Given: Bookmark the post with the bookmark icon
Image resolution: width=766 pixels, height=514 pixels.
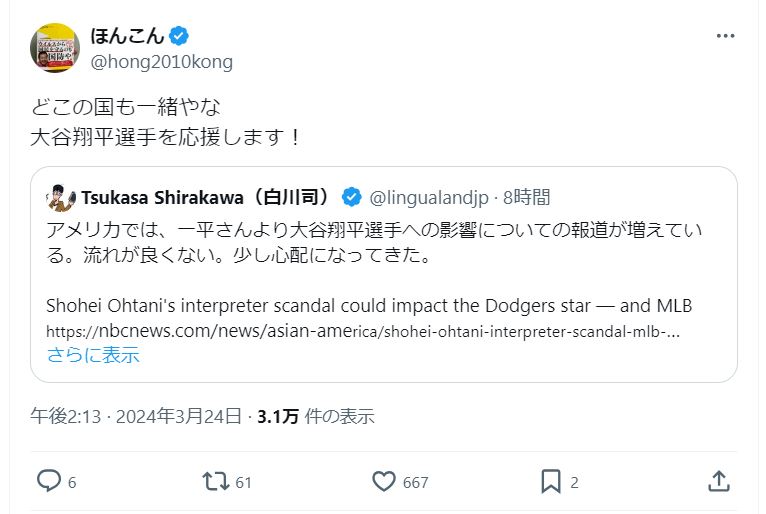Looking at the screenshot, I should (x=551, y=481).
